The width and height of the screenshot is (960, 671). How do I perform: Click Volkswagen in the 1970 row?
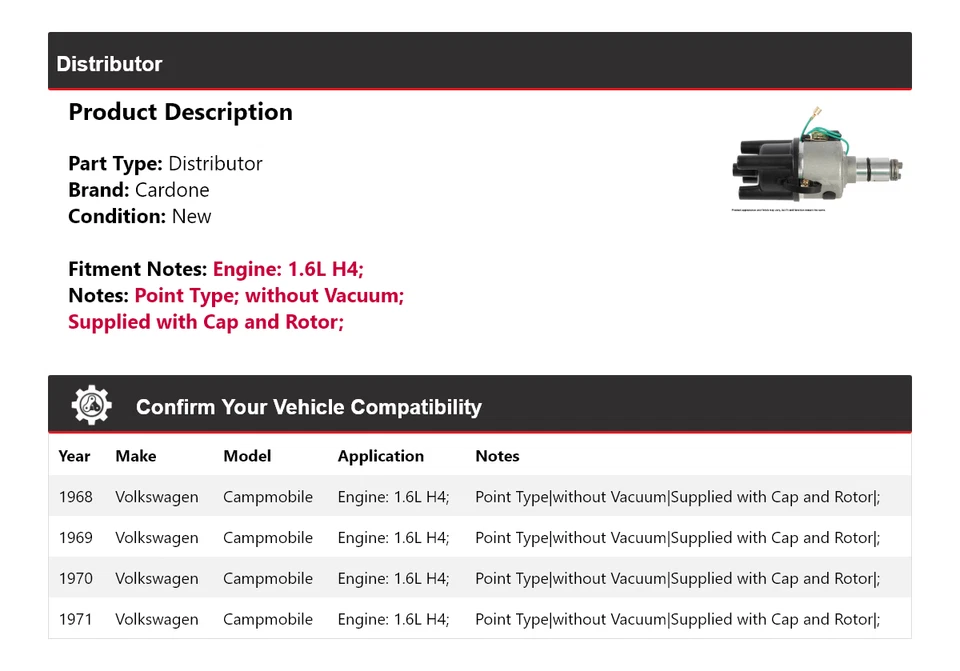click(x=157, y=579)
